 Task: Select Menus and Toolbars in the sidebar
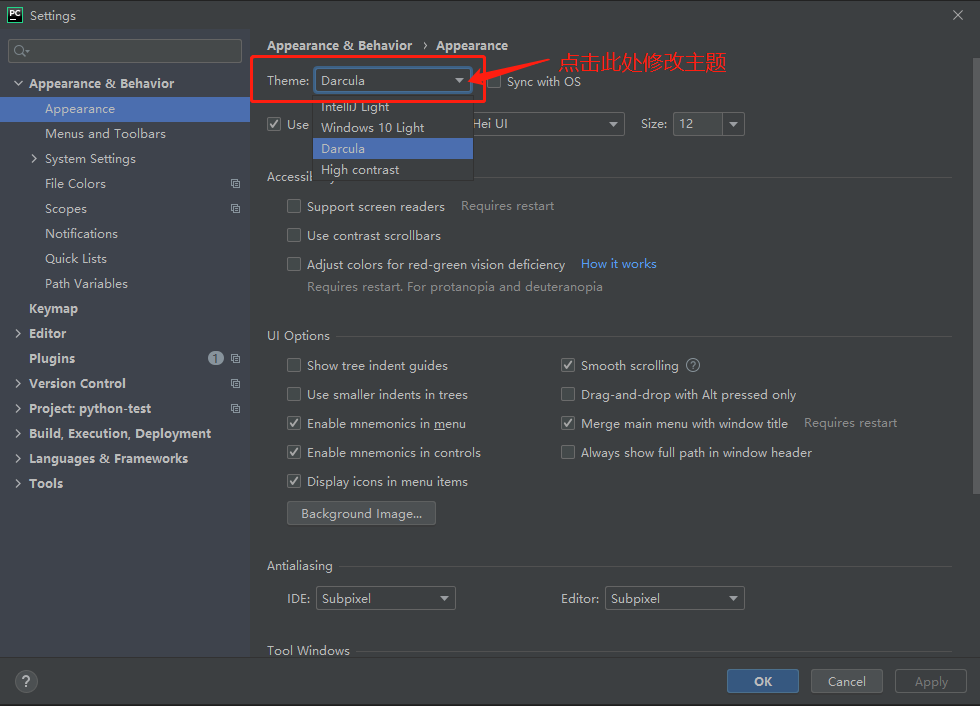104,133
